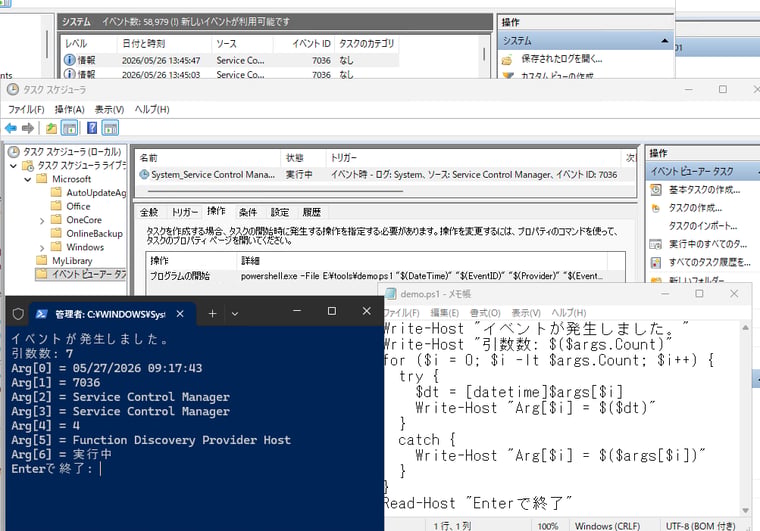
Task: Open new terminal tab with plus button
Action: pos(212,314)
